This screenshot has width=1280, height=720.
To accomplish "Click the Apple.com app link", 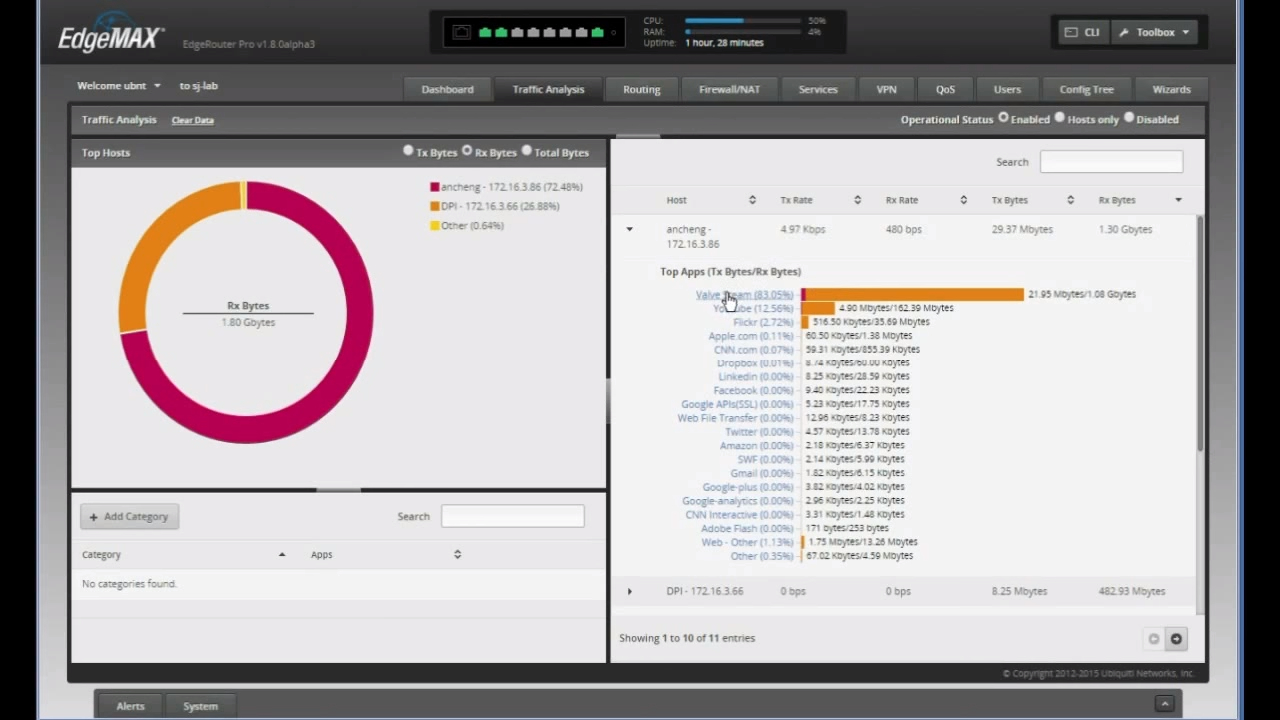I will point(751,337).
